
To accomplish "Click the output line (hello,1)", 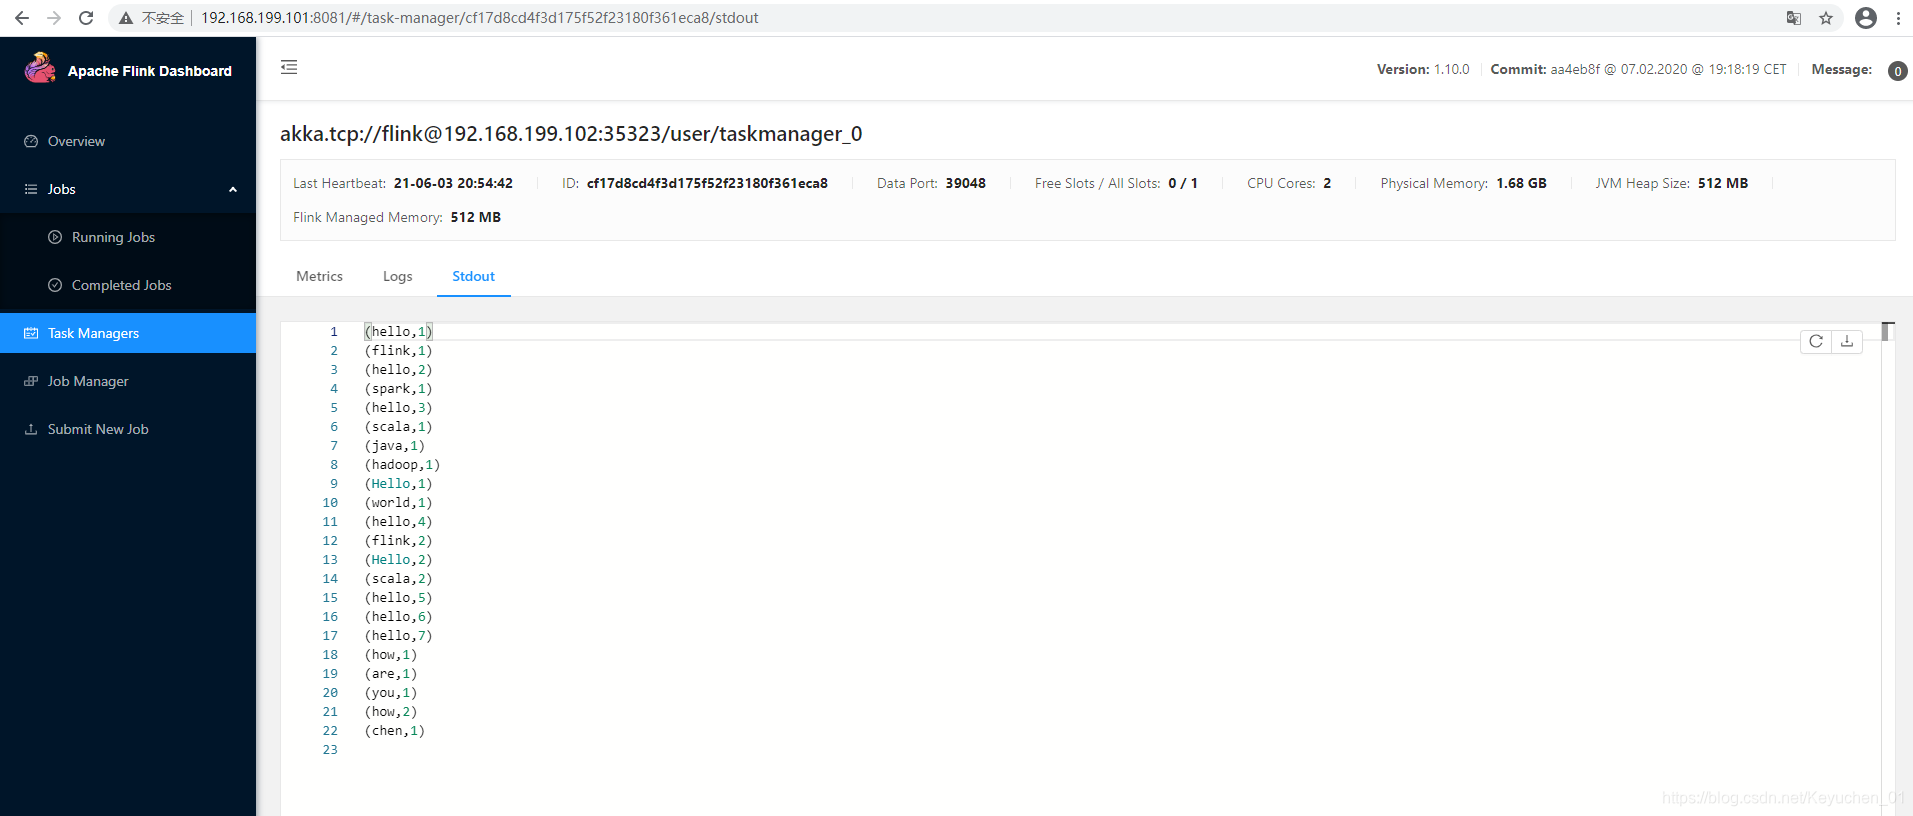I will (x=399, y=331).
